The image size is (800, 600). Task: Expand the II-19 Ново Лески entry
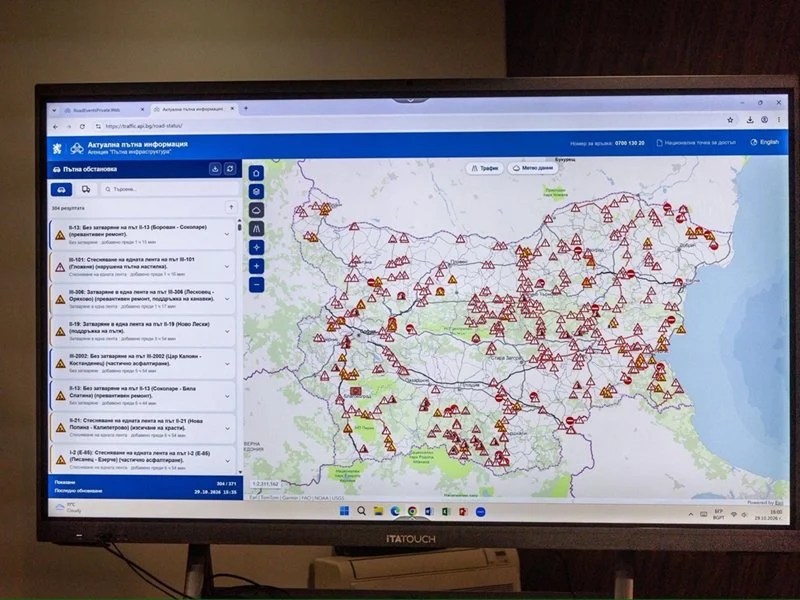(227, 331)
